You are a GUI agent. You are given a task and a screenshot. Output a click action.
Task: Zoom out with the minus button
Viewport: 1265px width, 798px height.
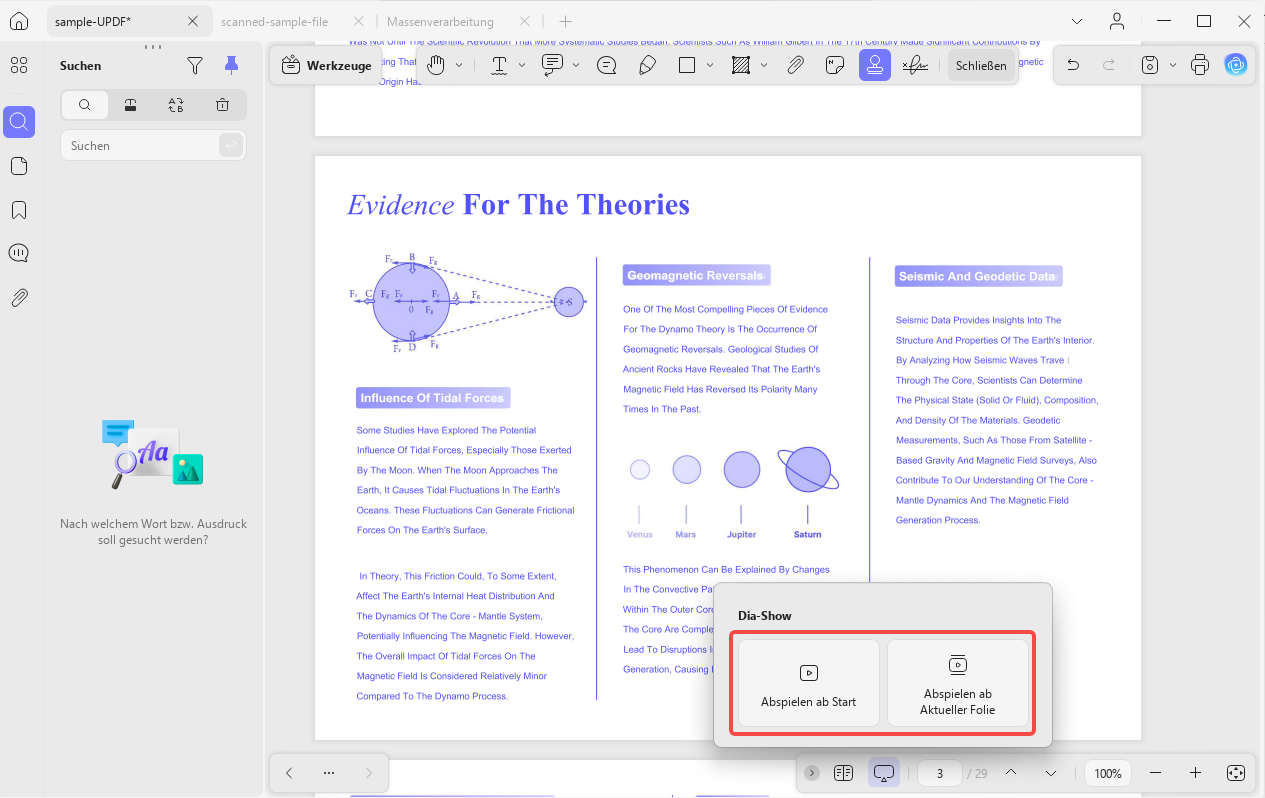[1156, 773]
